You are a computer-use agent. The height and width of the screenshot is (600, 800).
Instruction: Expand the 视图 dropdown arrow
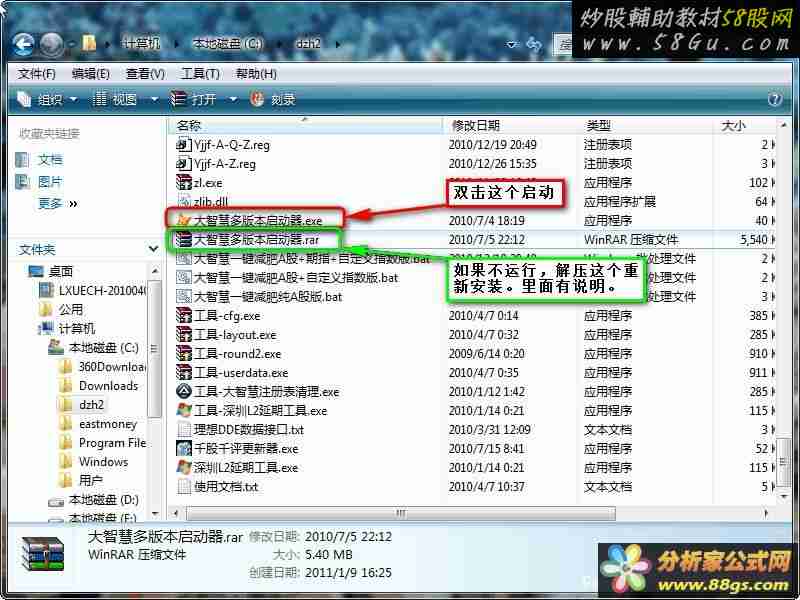pos(154,99)
